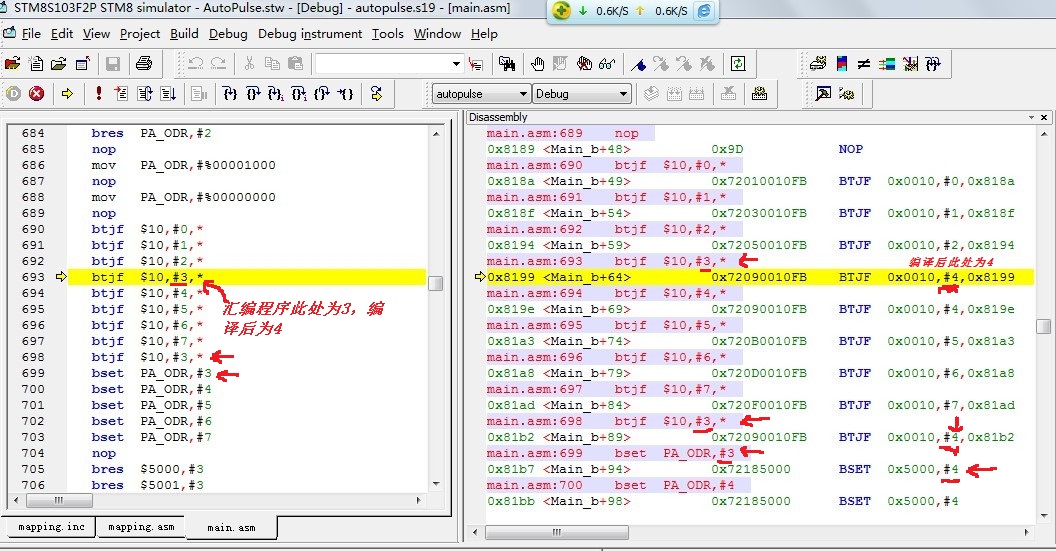Click the hammer window icon
Screen dimensions: 1056x551
(823, 94)
